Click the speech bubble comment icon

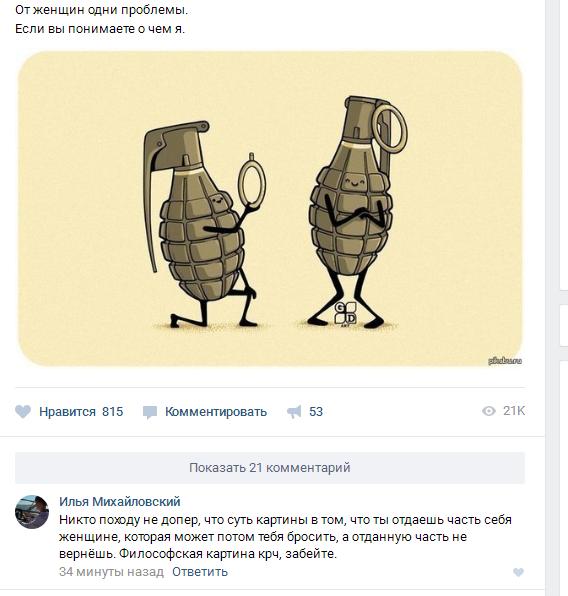[149, 412]
